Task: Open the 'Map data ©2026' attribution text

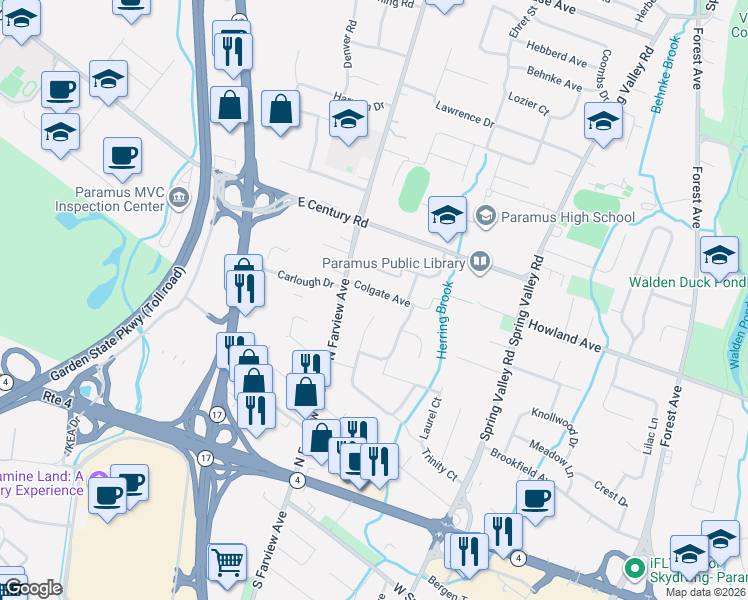Action: coord(705,592)
